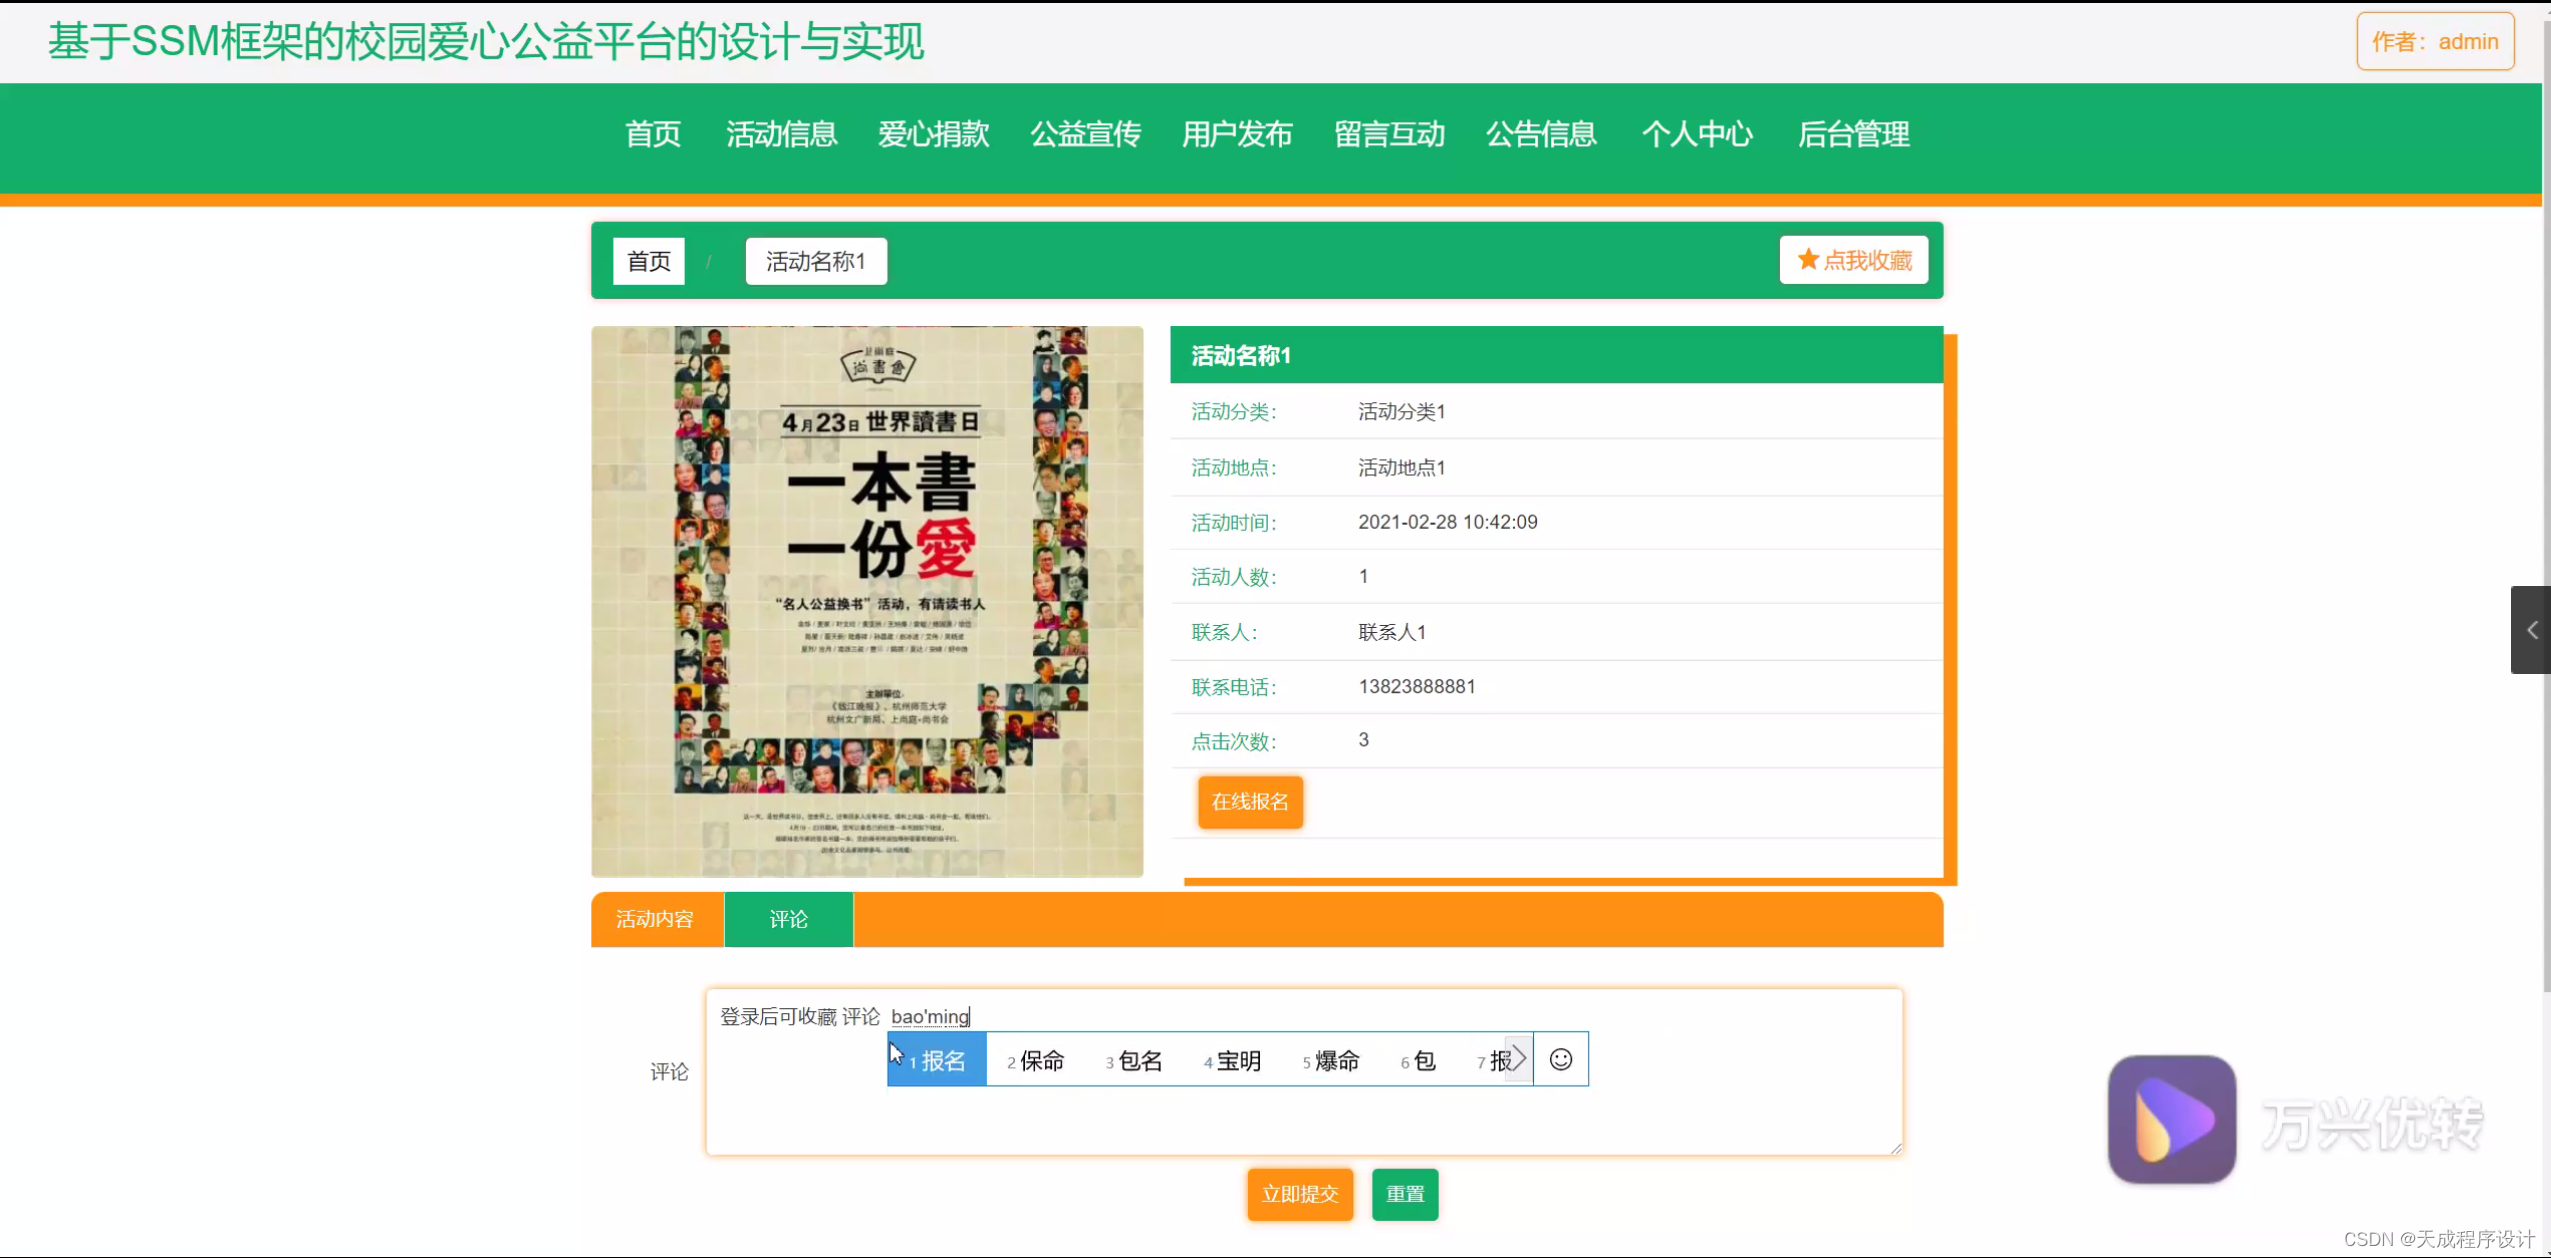Click the 立即提交 submit button

point(1298,1193)
